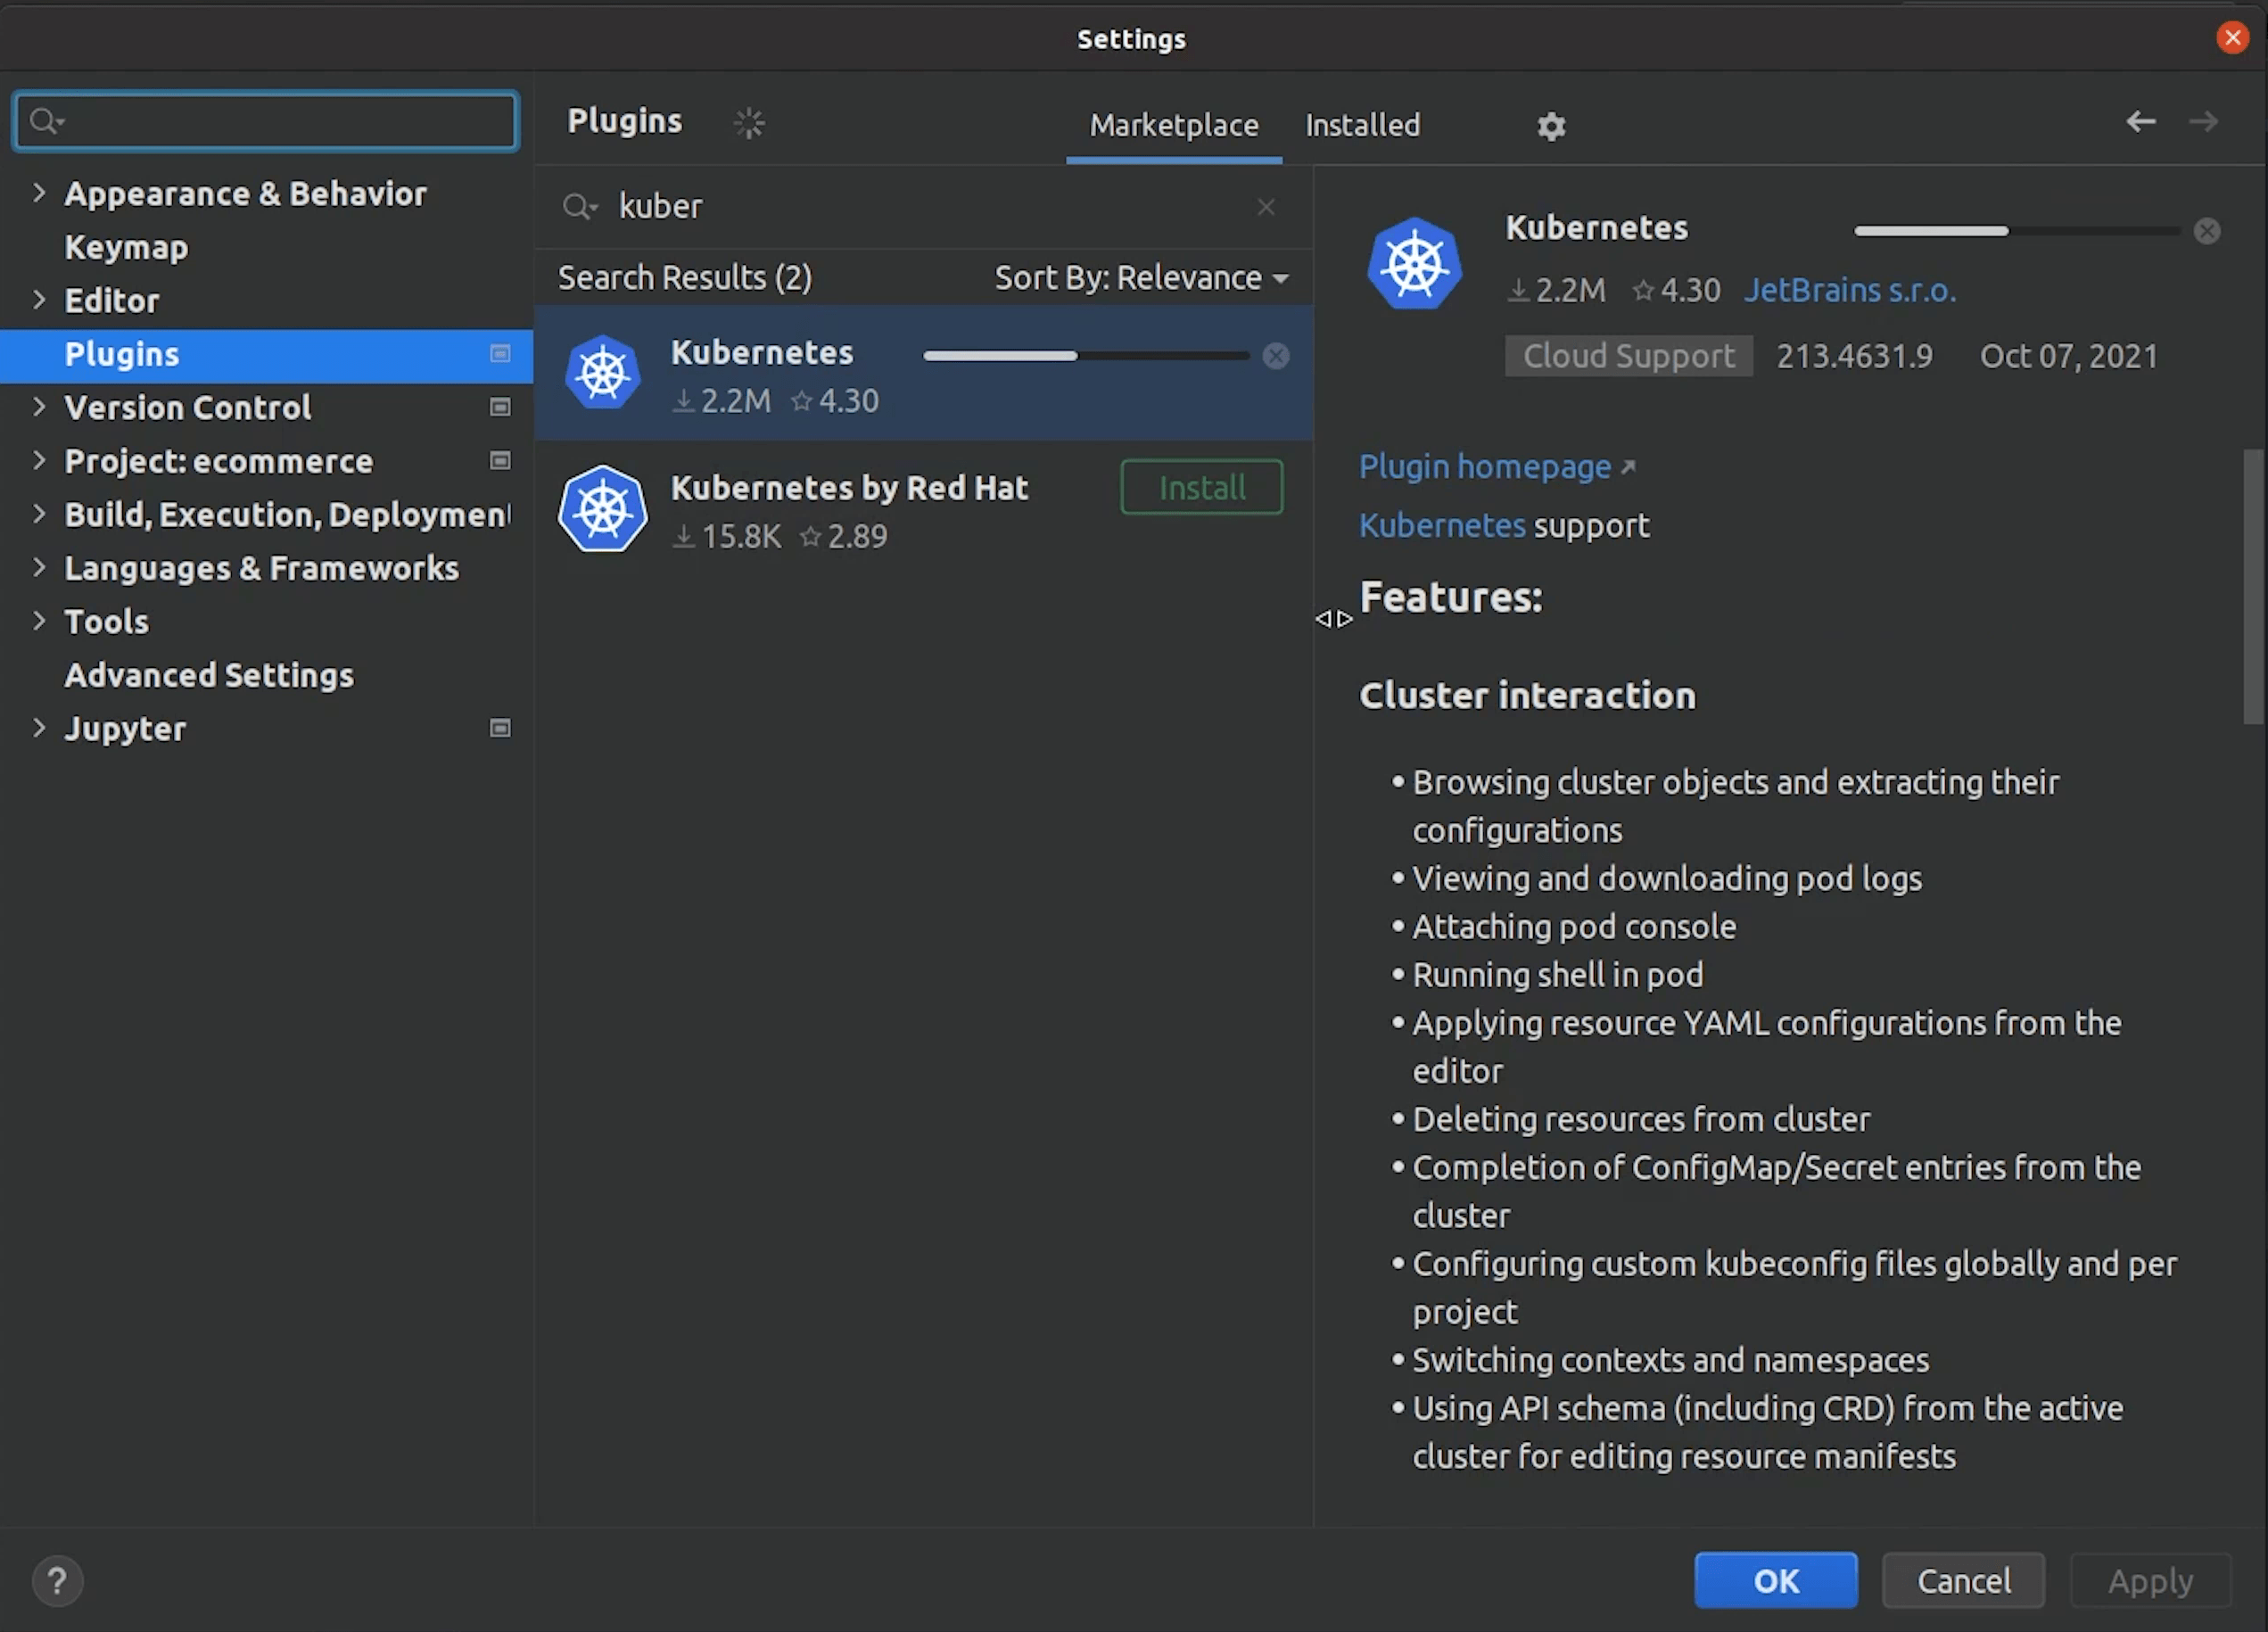Viewport: 2268px width, 1632px height.
Task: Click the plugin search magnifier icon
Action: 578,207
